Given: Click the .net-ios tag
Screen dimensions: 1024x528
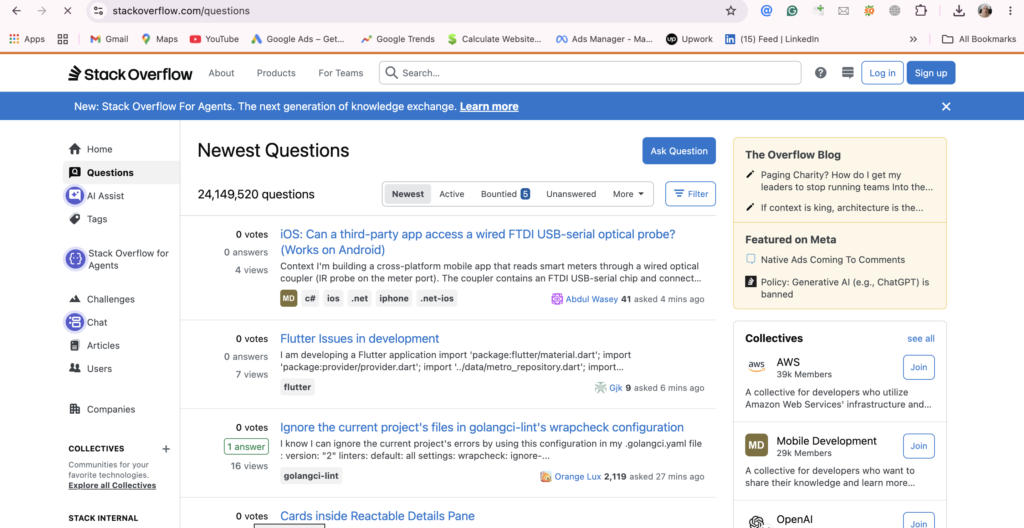Looking at the screenshot, I should click(436, 299).
